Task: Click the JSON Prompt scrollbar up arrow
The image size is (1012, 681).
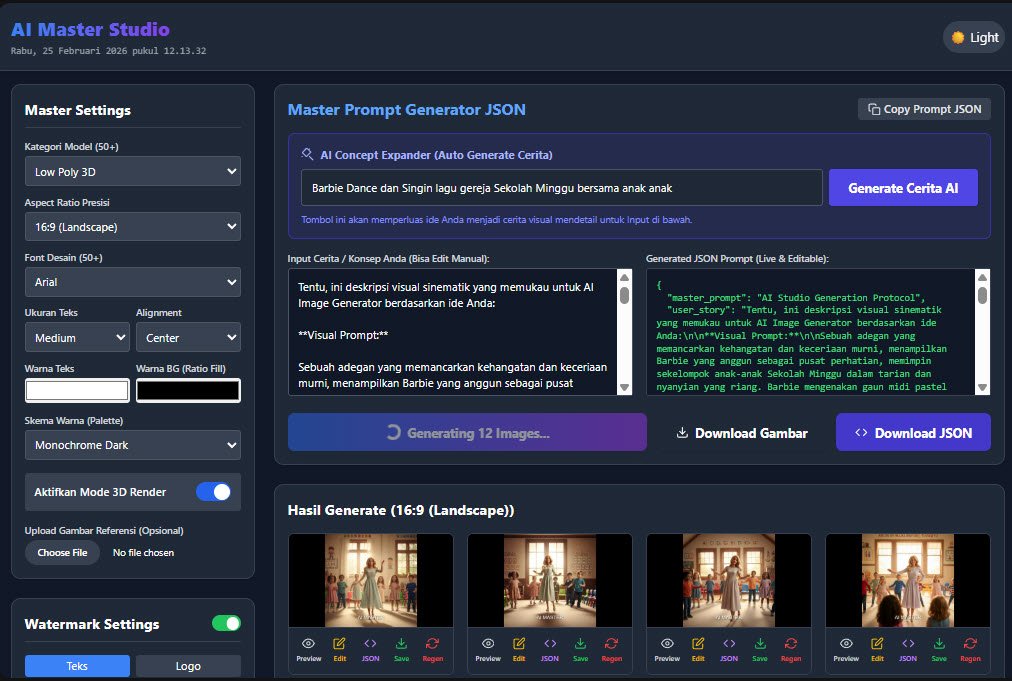Action: (982, 278)
